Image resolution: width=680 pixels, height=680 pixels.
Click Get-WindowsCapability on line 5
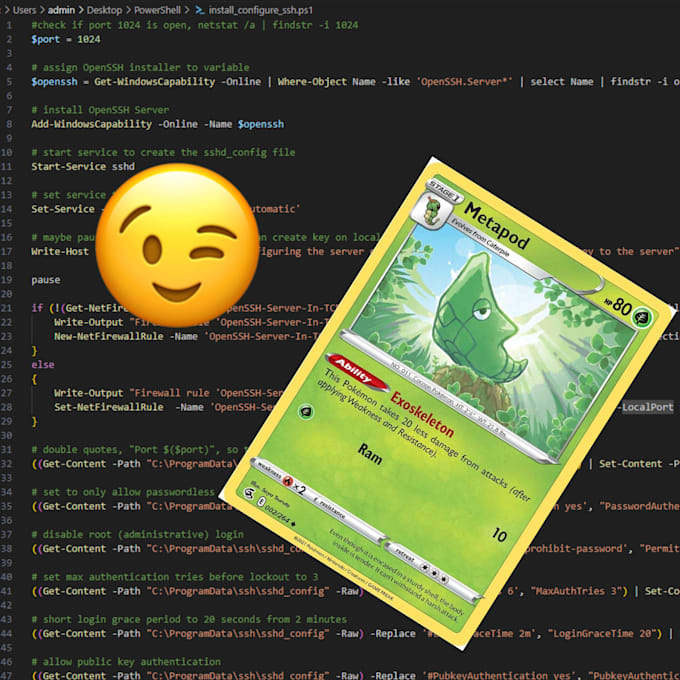[154, 82]
